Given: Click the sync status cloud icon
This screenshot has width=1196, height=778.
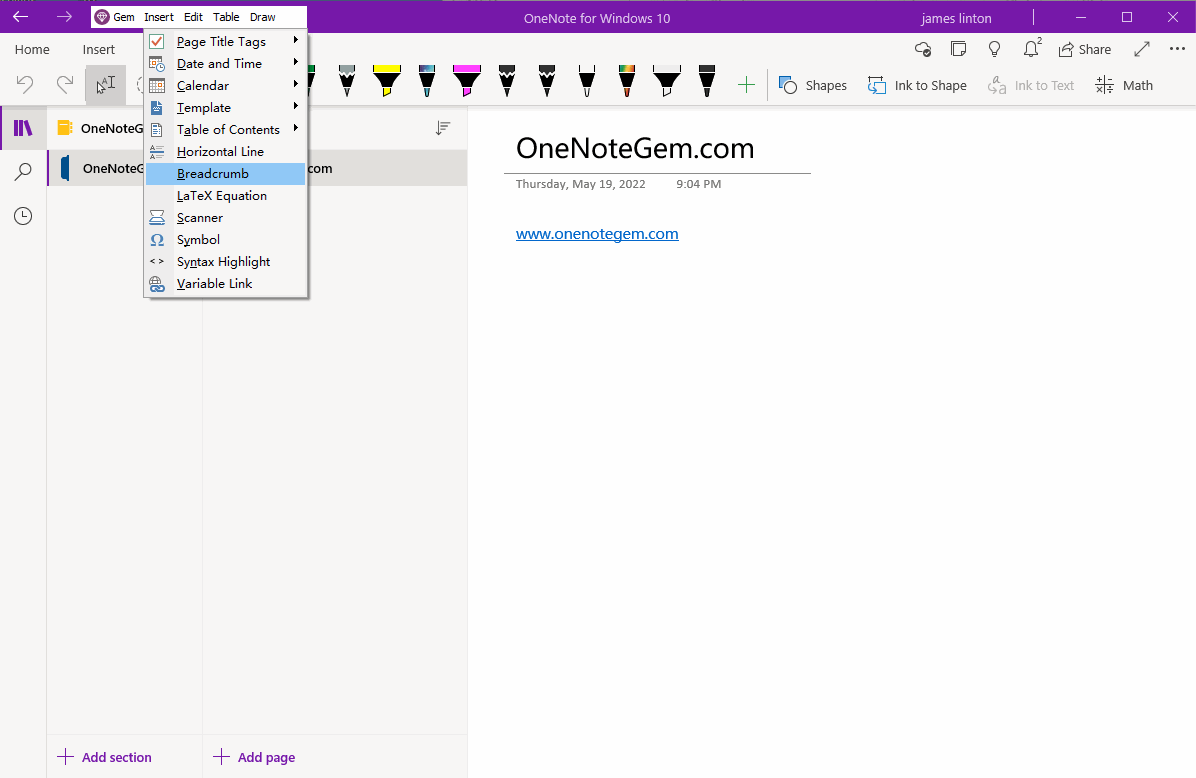Looking at the screenshot, I should 923,50.
